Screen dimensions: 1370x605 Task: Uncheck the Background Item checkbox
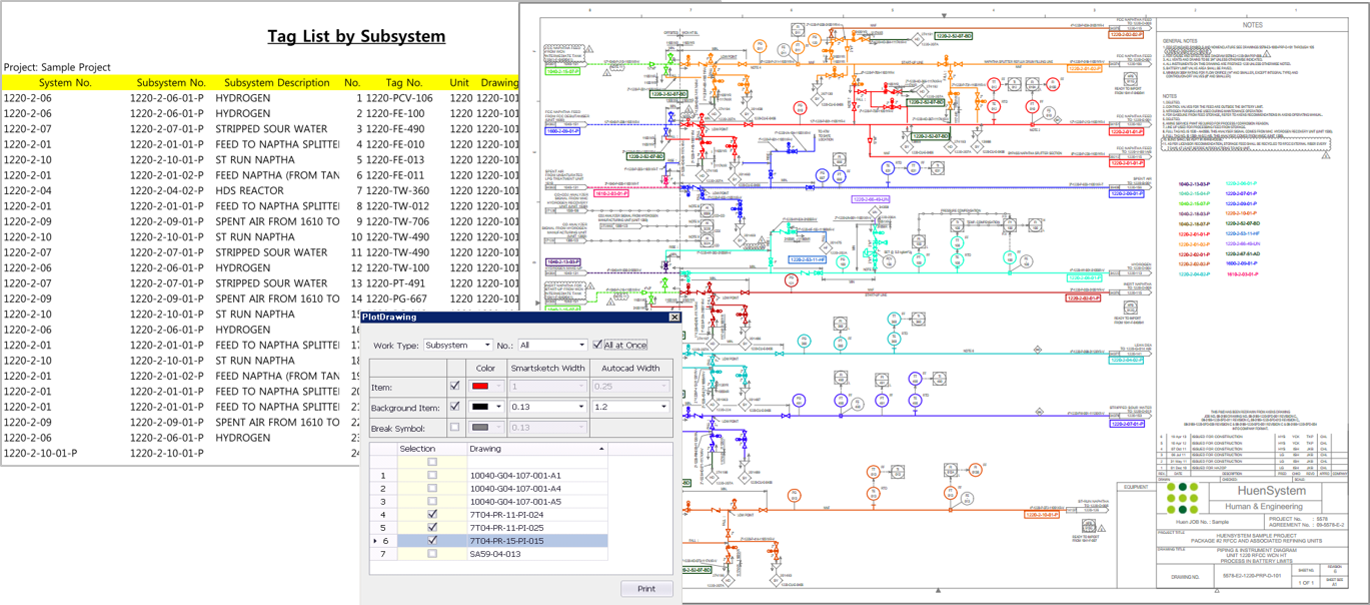coord(454,406)
